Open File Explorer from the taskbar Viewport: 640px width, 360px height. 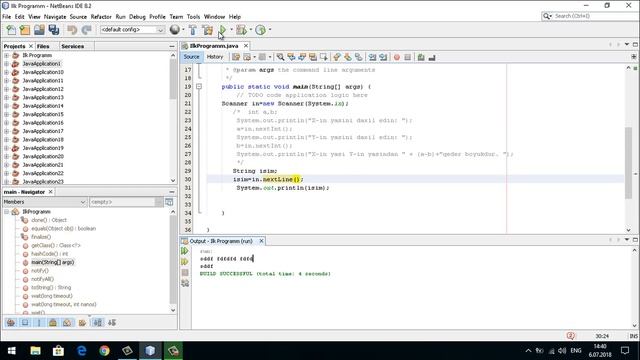click(36, 351)
